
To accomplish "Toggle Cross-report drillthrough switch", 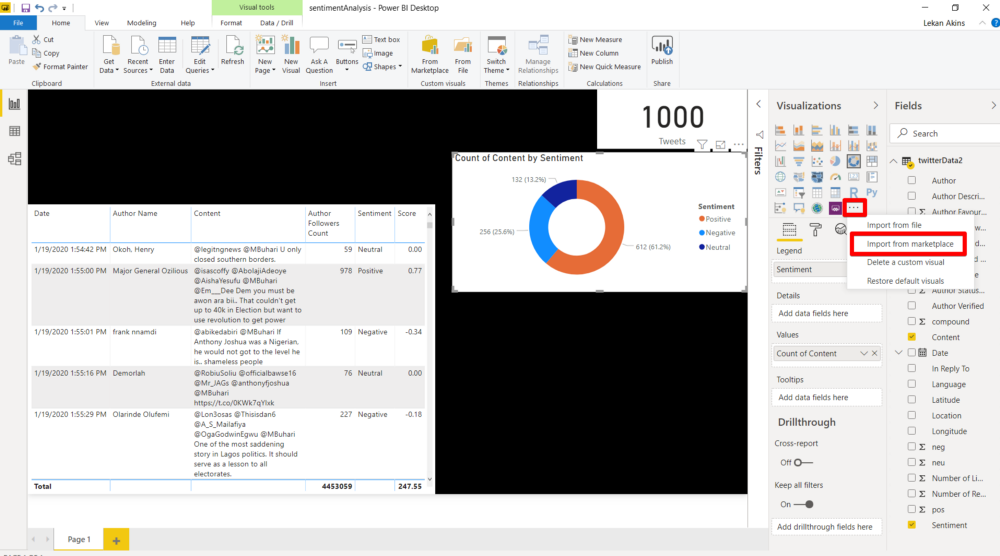I will [803, 462].
